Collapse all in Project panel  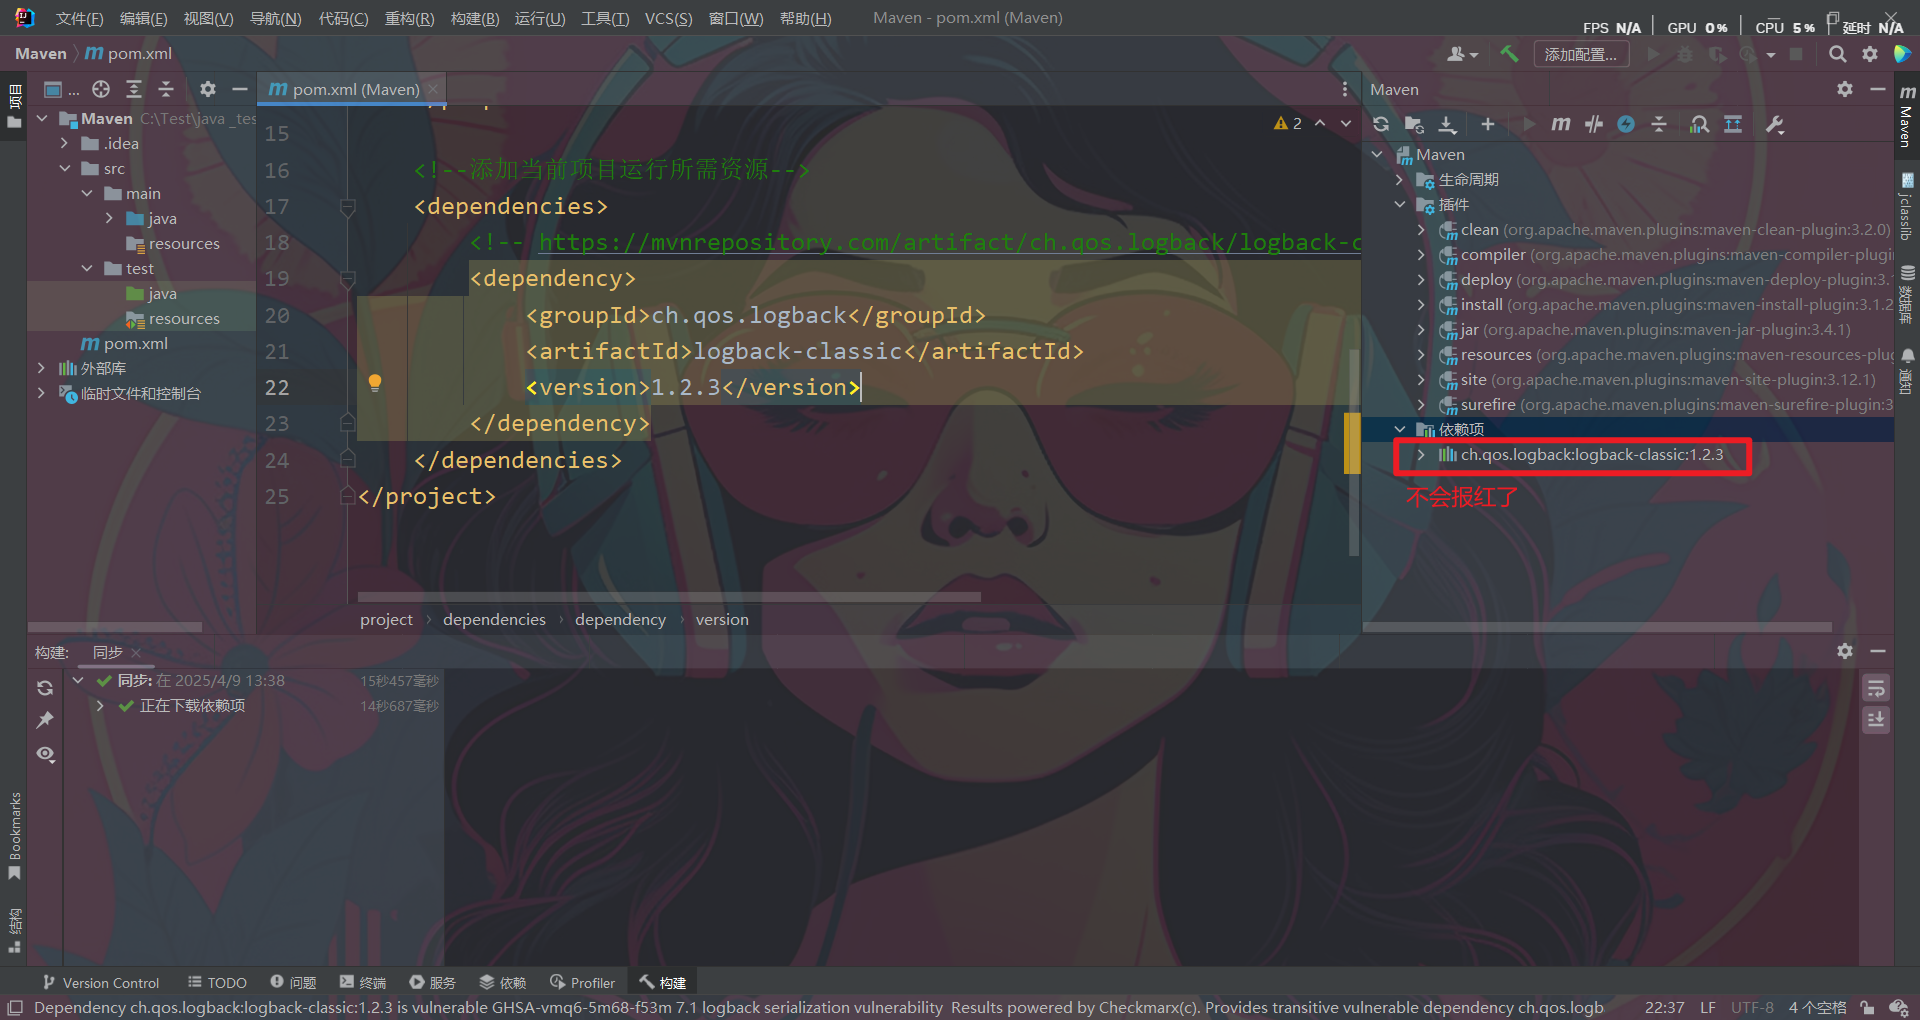(x=166, y=89)
